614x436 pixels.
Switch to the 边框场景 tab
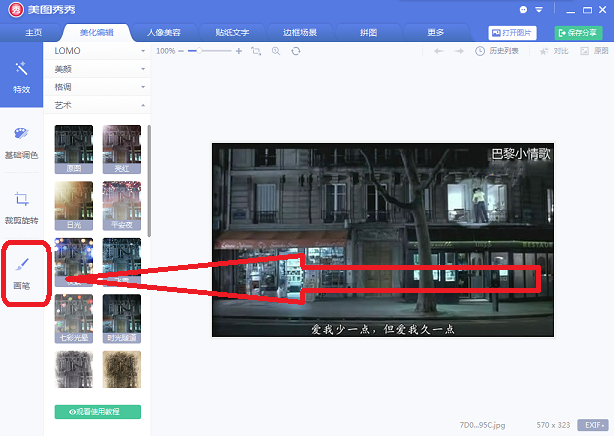(x=300, y=33)
